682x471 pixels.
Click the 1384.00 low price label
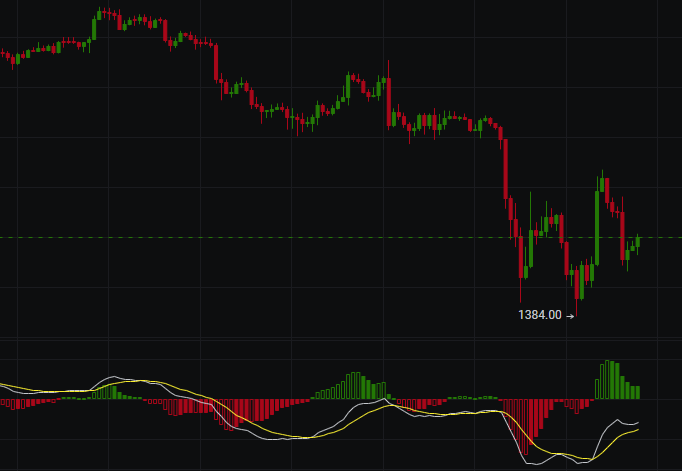pos(540,315)
